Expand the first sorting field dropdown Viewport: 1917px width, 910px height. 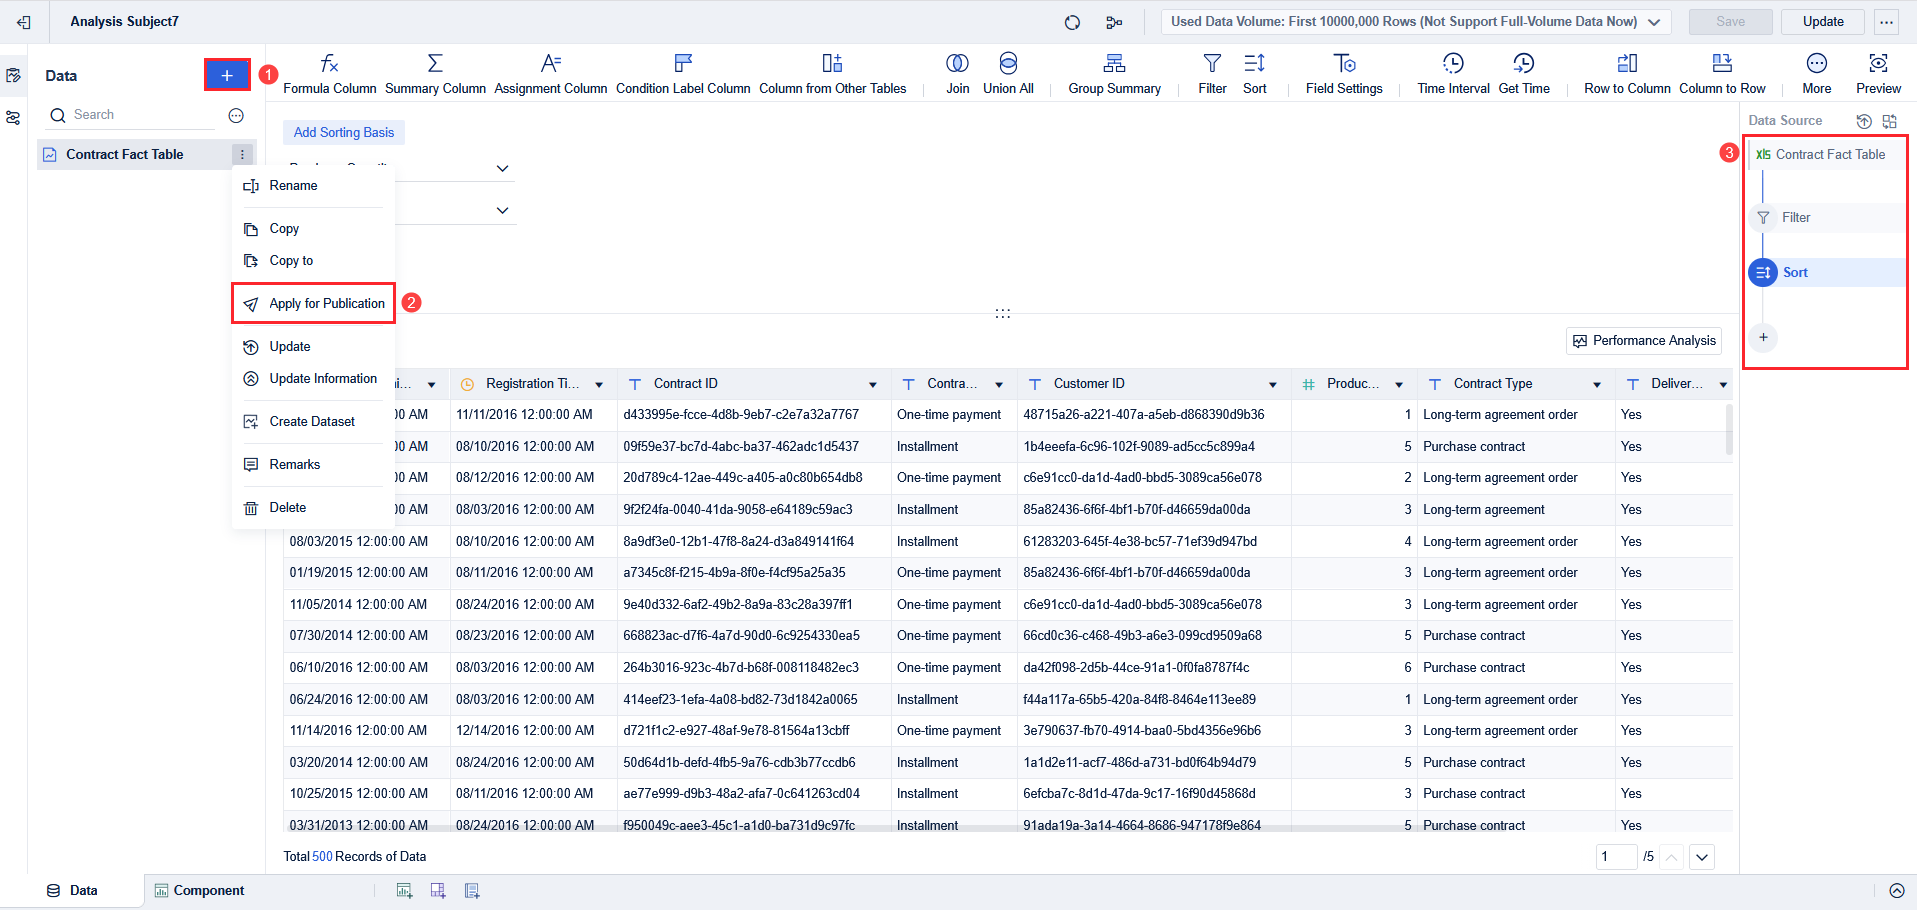coord(503,168)
